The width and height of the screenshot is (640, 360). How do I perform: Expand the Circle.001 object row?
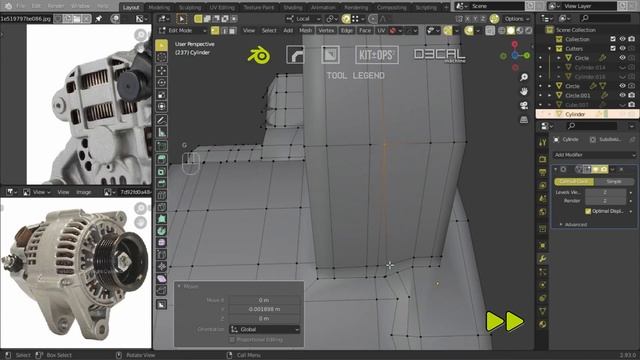(x=549, y=95)
